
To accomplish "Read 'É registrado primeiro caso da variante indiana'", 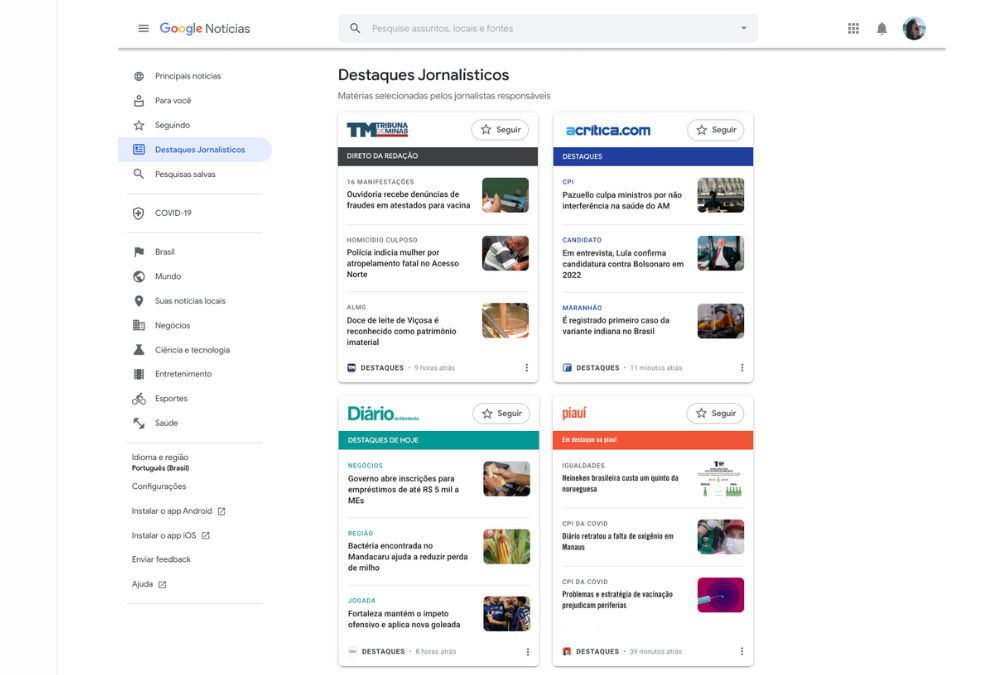I will pyautogui.click(x=616, y=326).
